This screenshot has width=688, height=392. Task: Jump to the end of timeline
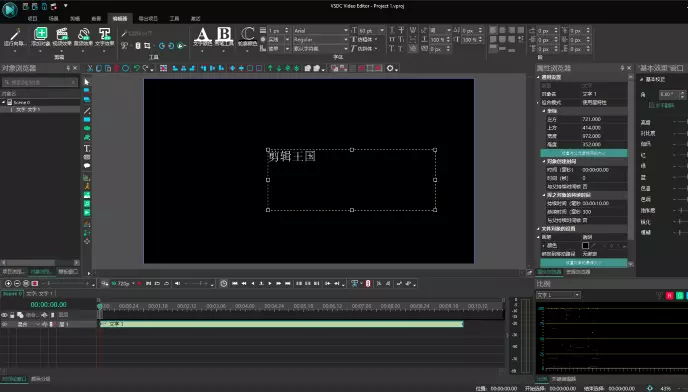pyautogui.click(x=288, y=284)
